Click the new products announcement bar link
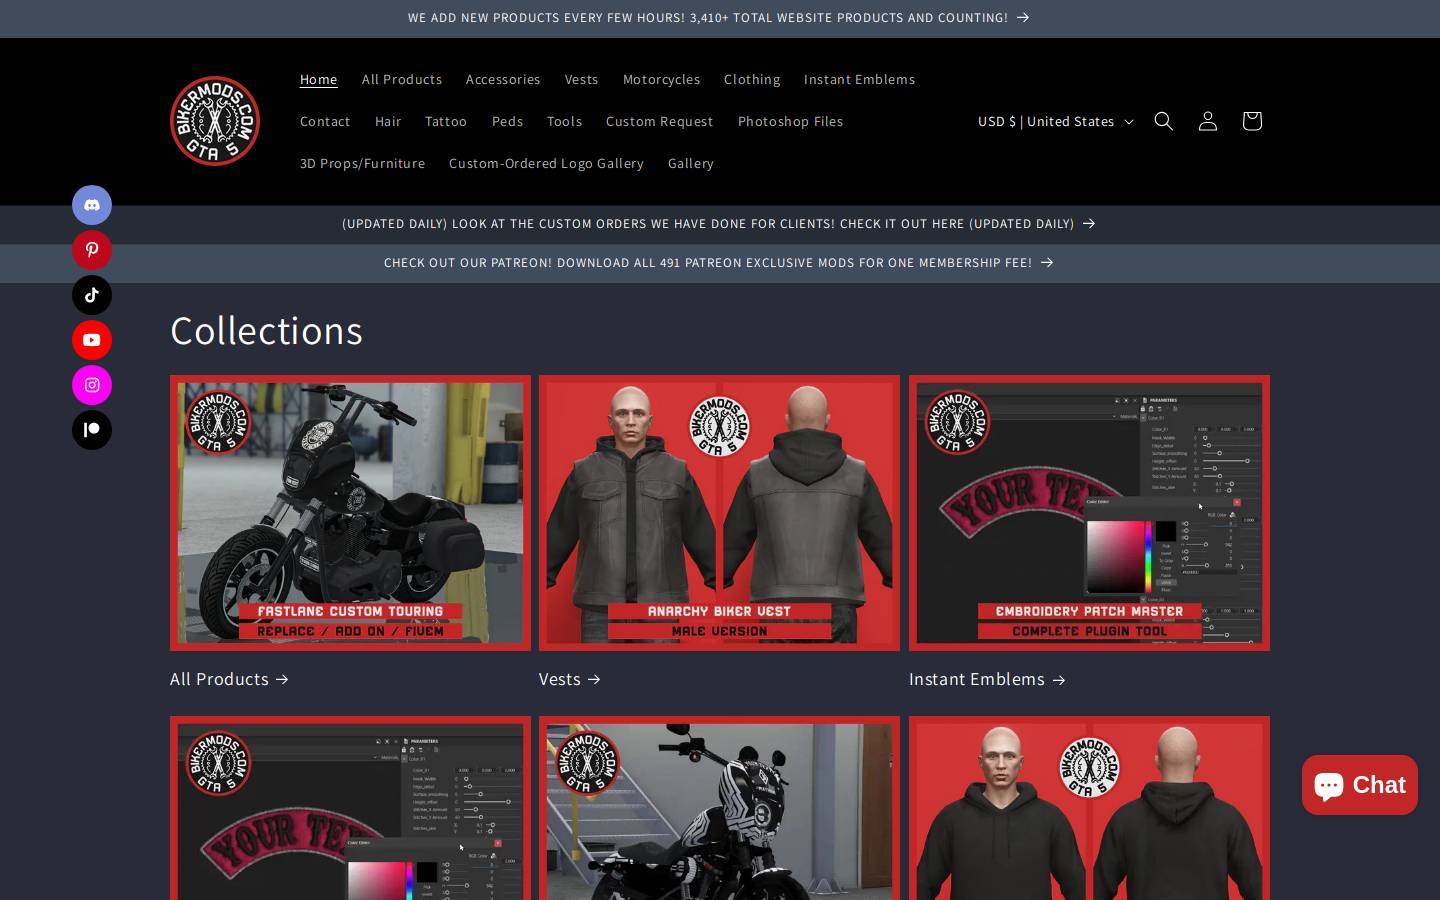 point(719,18)
